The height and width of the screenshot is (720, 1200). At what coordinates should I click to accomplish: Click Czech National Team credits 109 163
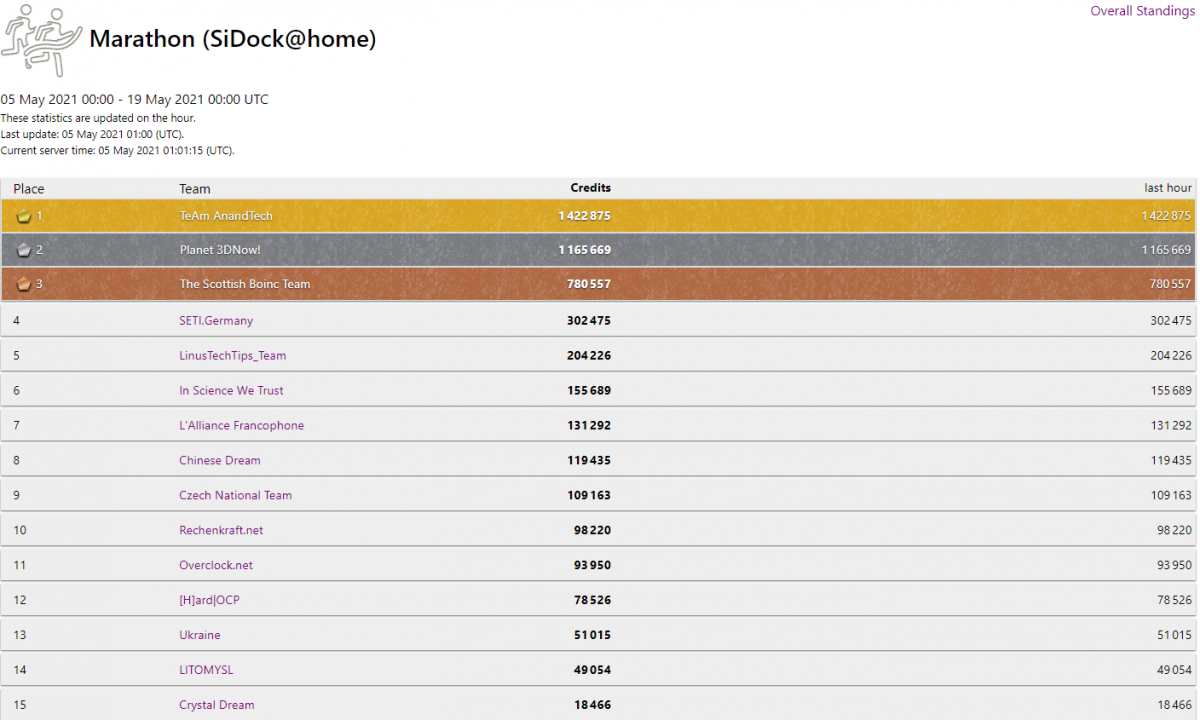[589, 496]
